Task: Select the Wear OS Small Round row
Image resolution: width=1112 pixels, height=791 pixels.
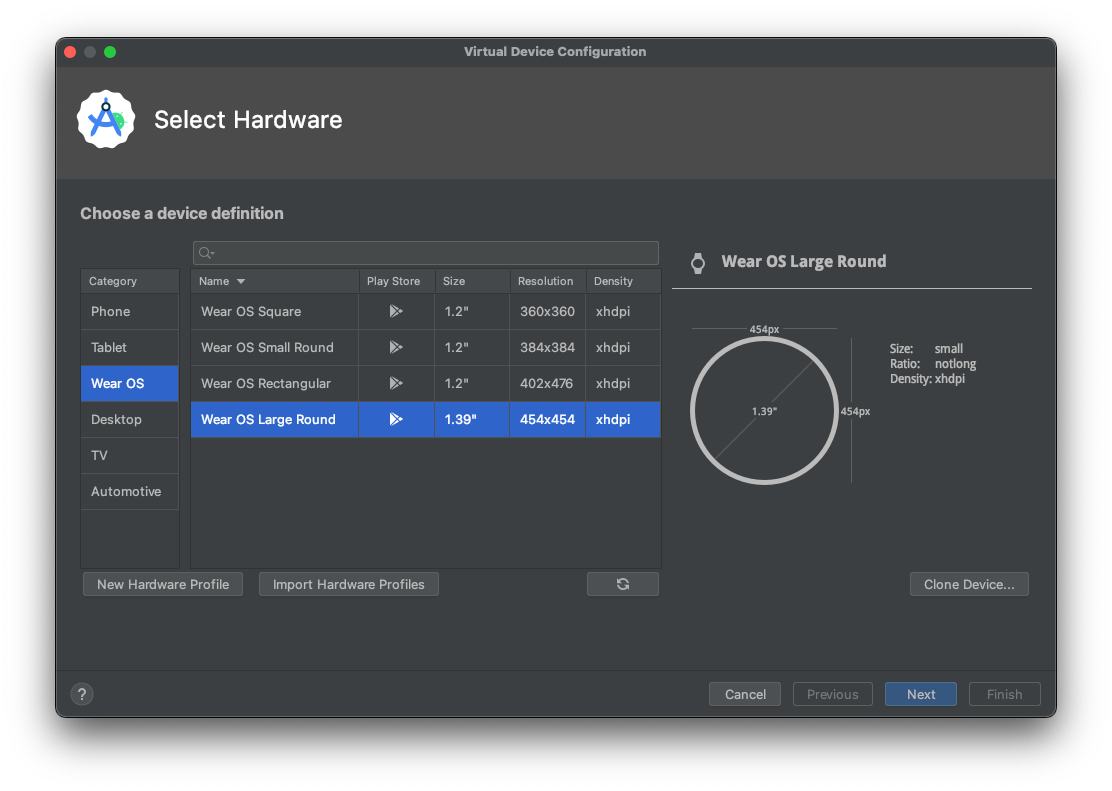Action: pos(426,348)
